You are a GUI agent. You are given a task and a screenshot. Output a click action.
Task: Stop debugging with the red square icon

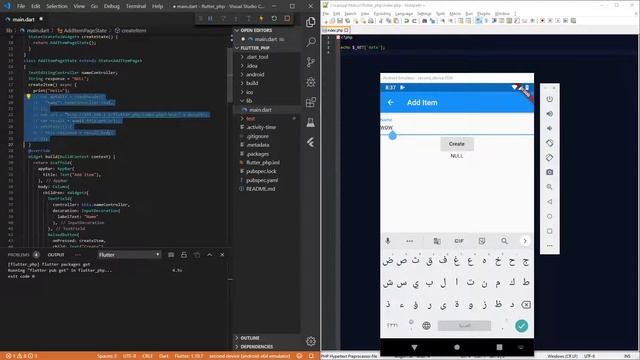click(x=287, y=18)
